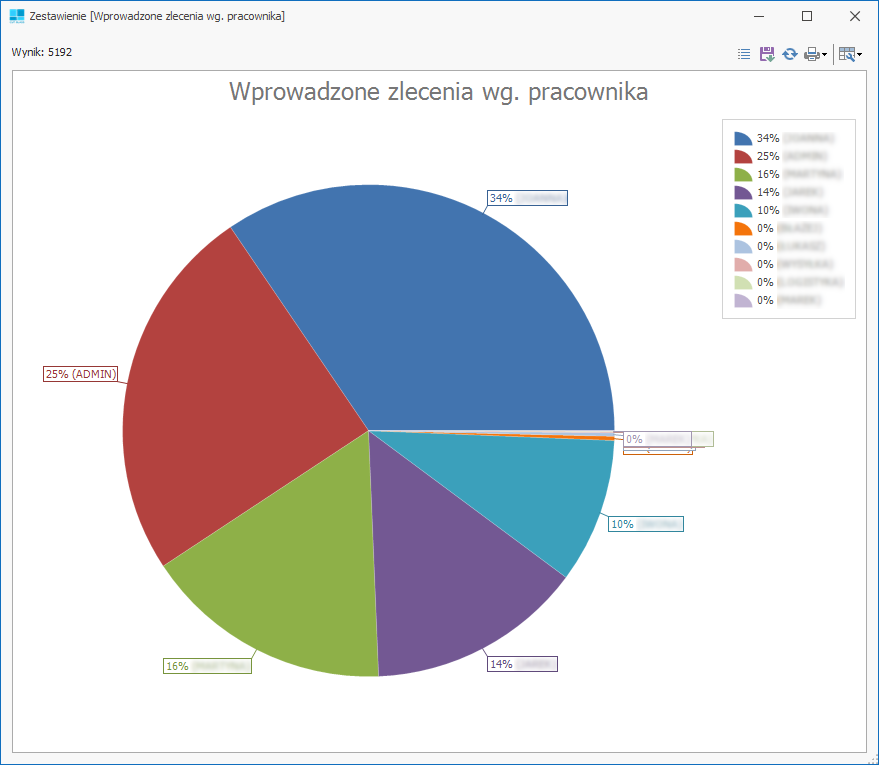Image resolution: width=879 pixels, height=765 pixels.
Task: Click the red 25% legend swatch
Action: tap(743, 157)
